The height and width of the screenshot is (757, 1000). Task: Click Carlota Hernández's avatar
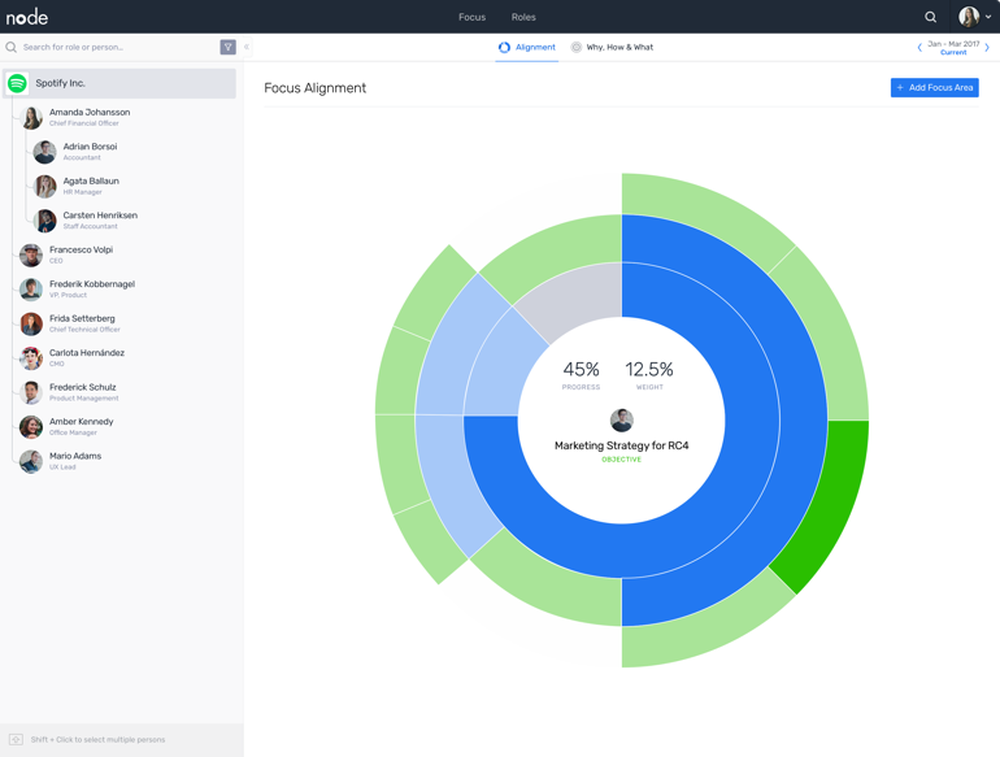pyautogui.click(x=31, y=358)
